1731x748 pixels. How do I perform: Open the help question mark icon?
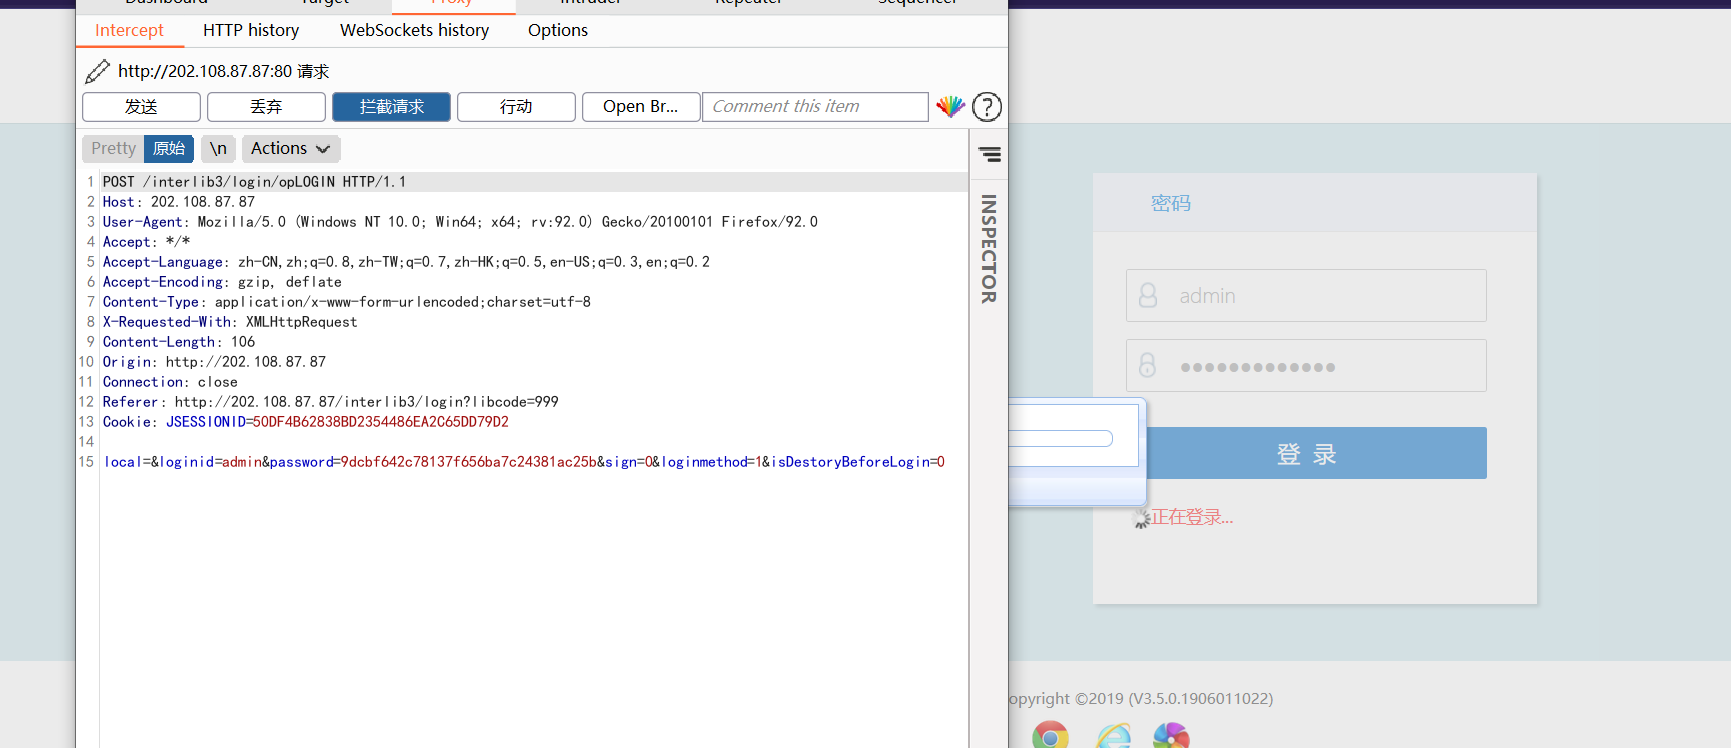point(987,106)
